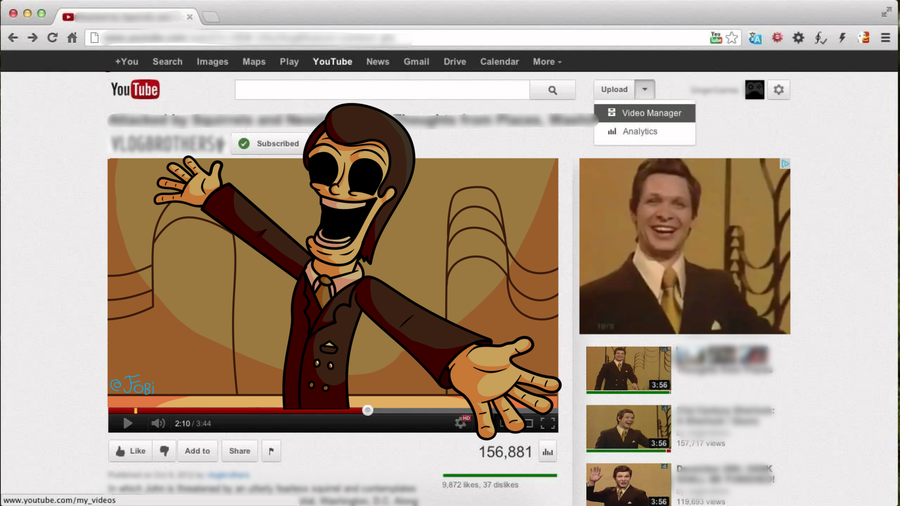Viewport: 900px width, 506px height.
Task: Open a new browser tab
Action: [211, 17]
